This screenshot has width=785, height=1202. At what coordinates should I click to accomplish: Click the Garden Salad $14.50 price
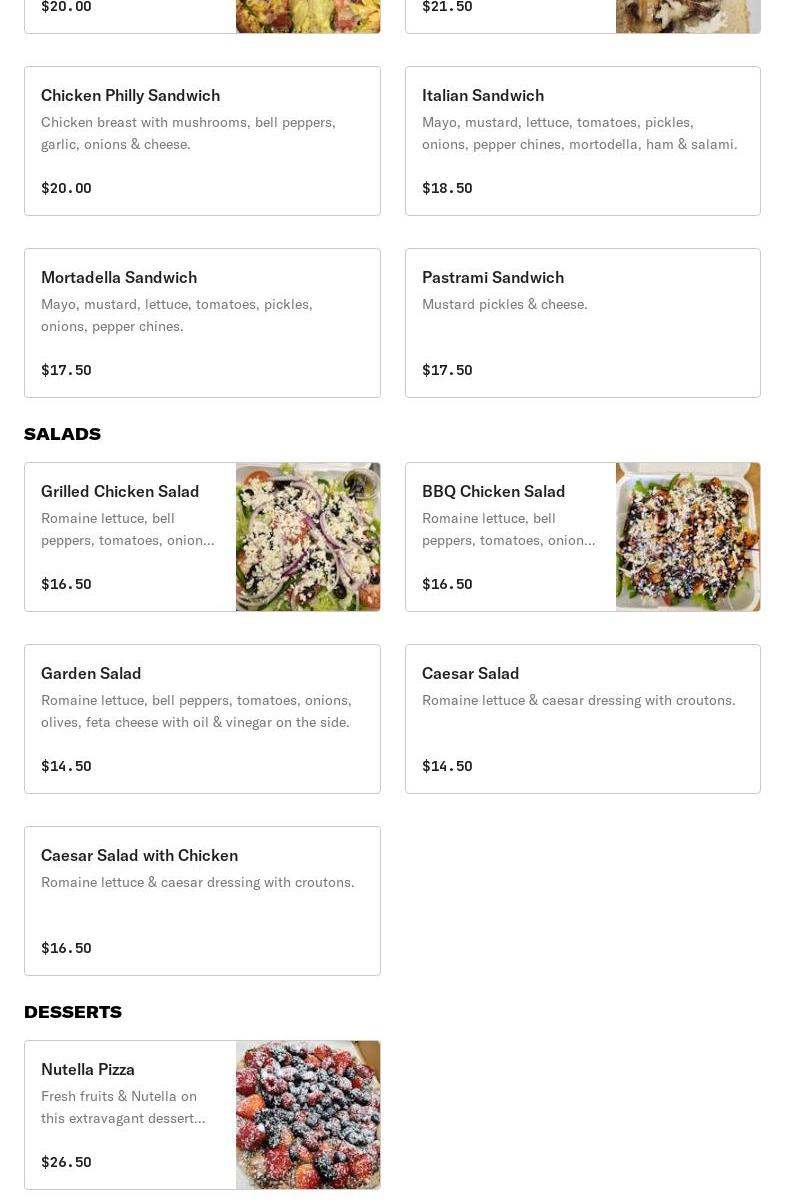click(x=66, y=766)
